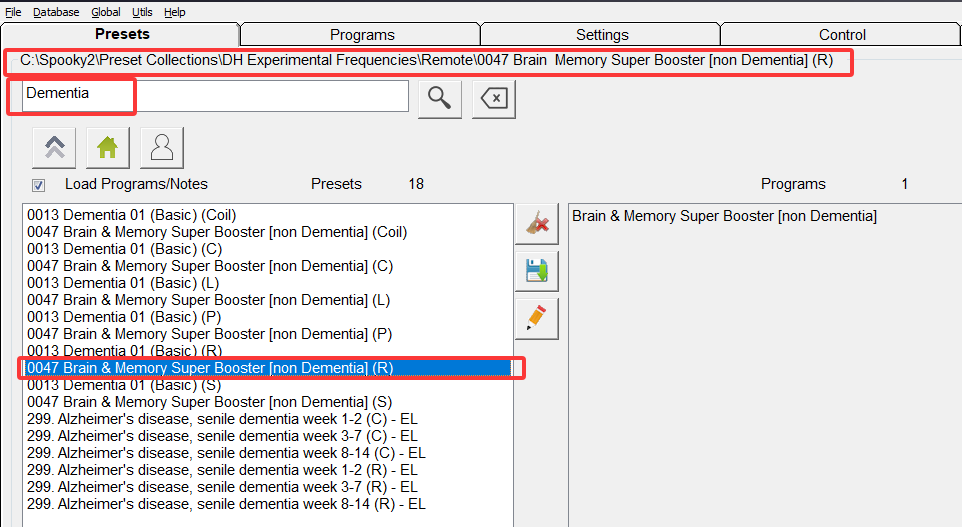Switch to the Control tab
962x527 pixels.
[842, 35]
